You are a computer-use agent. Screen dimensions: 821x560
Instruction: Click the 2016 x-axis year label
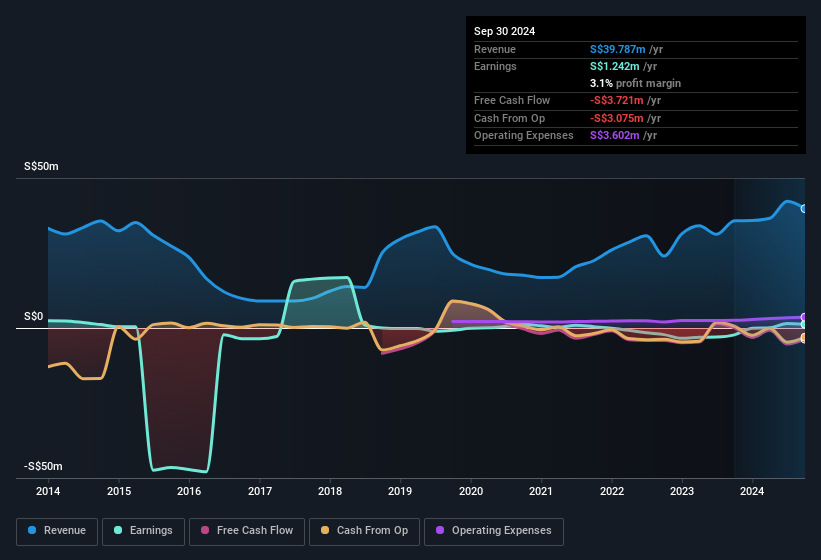tap(189, 492)
